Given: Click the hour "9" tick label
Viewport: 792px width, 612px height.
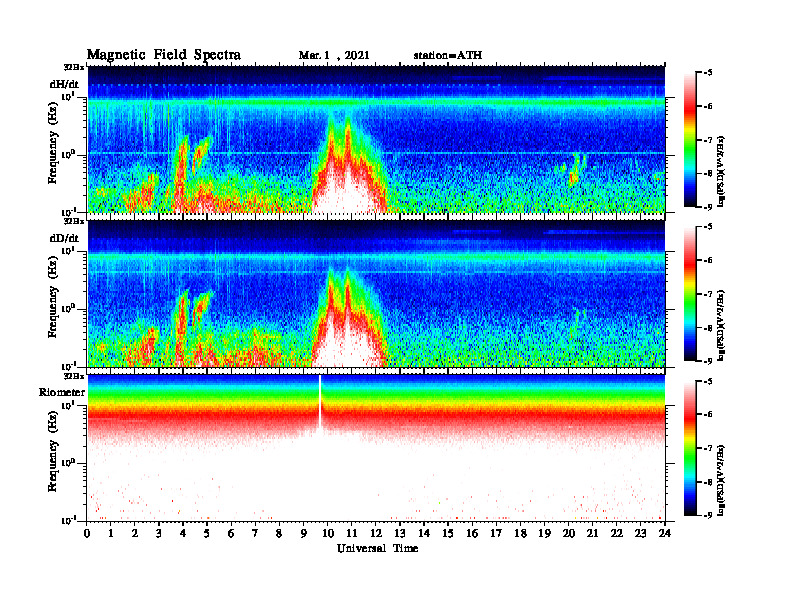Looking at the screenshot, I should coord(303,534).
